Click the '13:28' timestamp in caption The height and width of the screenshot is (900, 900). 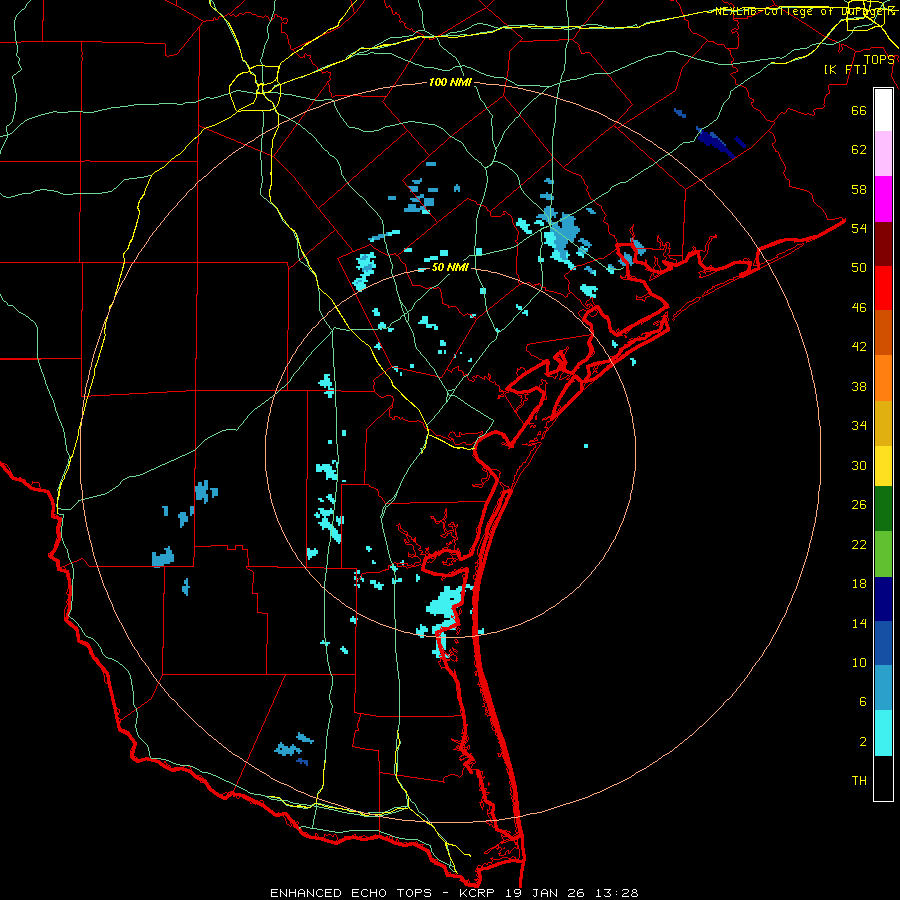pos(618,893)
